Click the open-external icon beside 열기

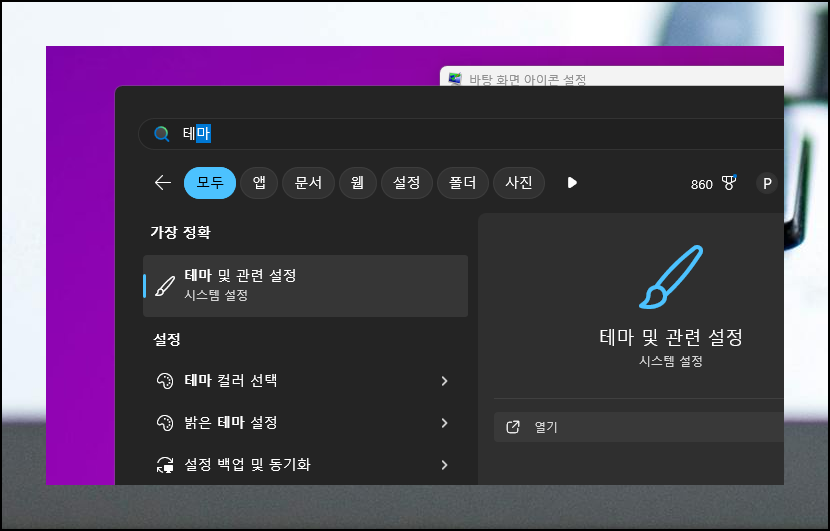[x=513, y=427]
